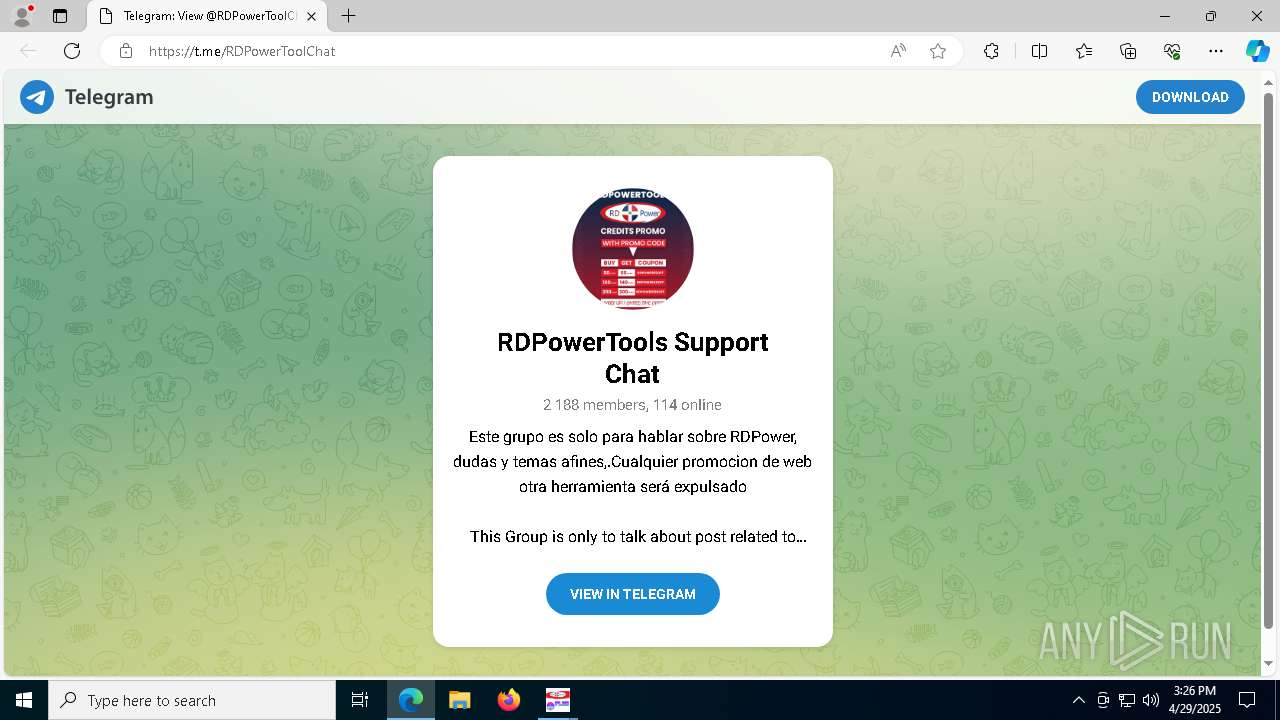
Task: Show hidden system tray icons
Action: point(1078,700)
